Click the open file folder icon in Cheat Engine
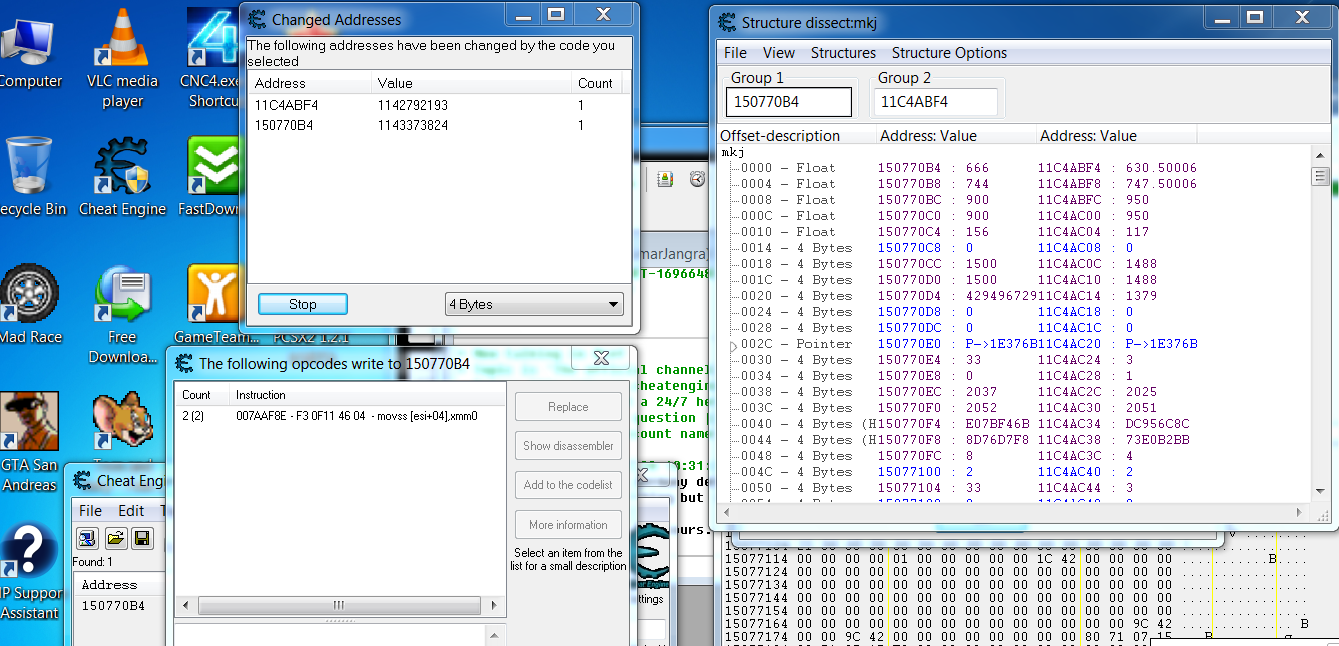This screenshot has width=1339, height=646. (115, 539)
